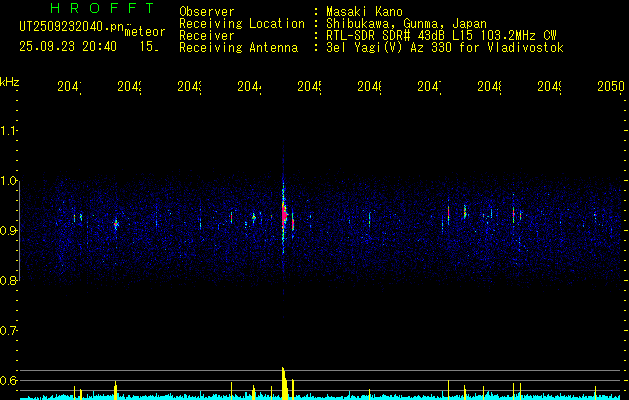Click the date stamp 25.09.23 20:40
This screenshot has height=400, width=629.
[x=68, y=47]
